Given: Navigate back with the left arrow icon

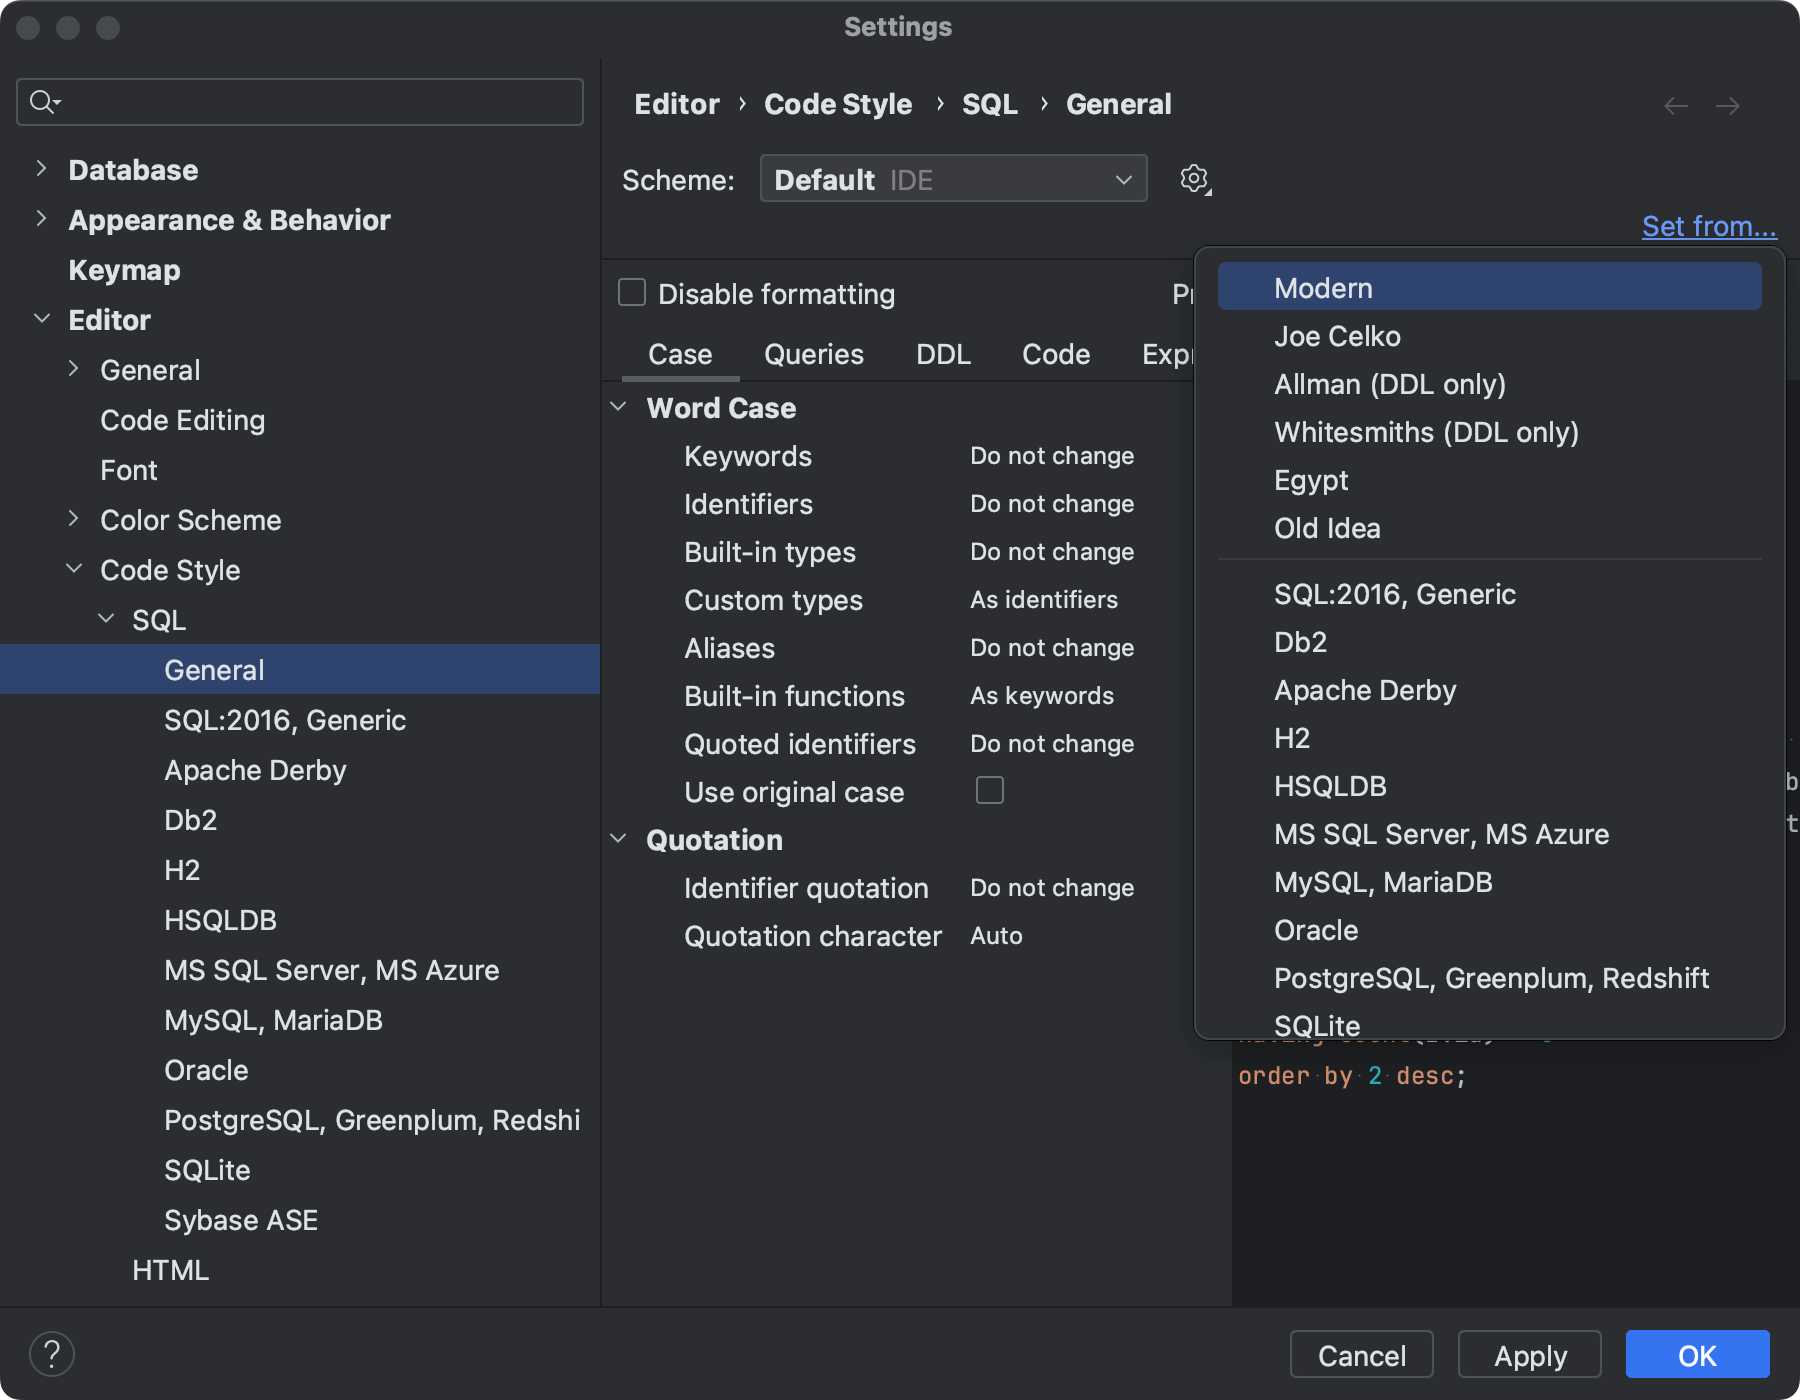Looking at the screenshot, I should [1675, 105].
